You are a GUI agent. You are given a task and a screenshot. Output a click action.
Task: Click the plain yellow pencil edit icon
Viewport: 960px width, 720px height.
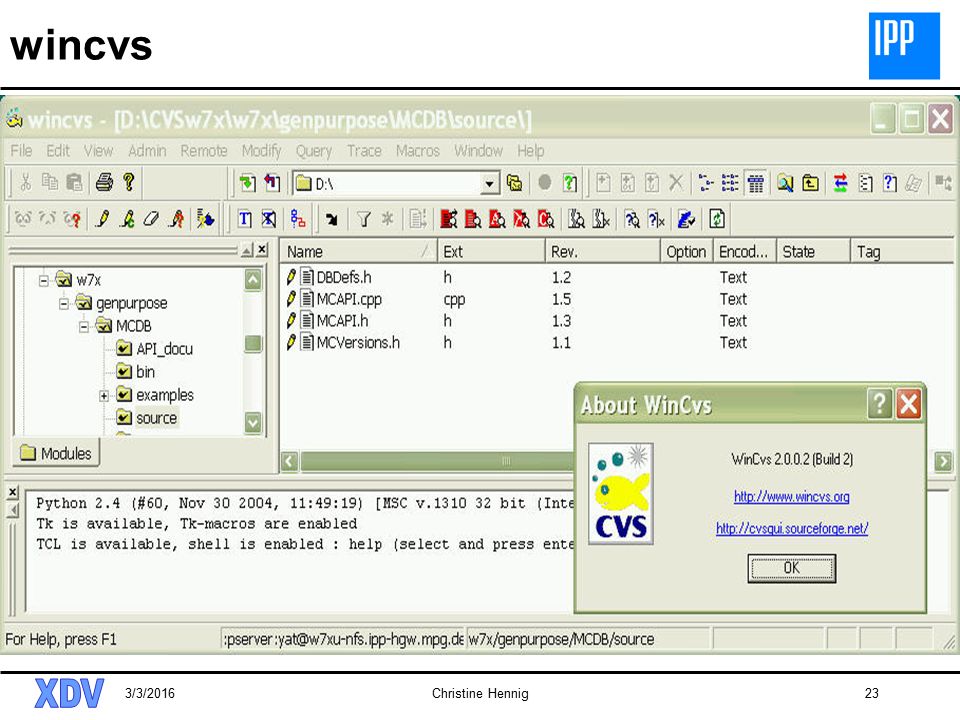pos(103,219)
